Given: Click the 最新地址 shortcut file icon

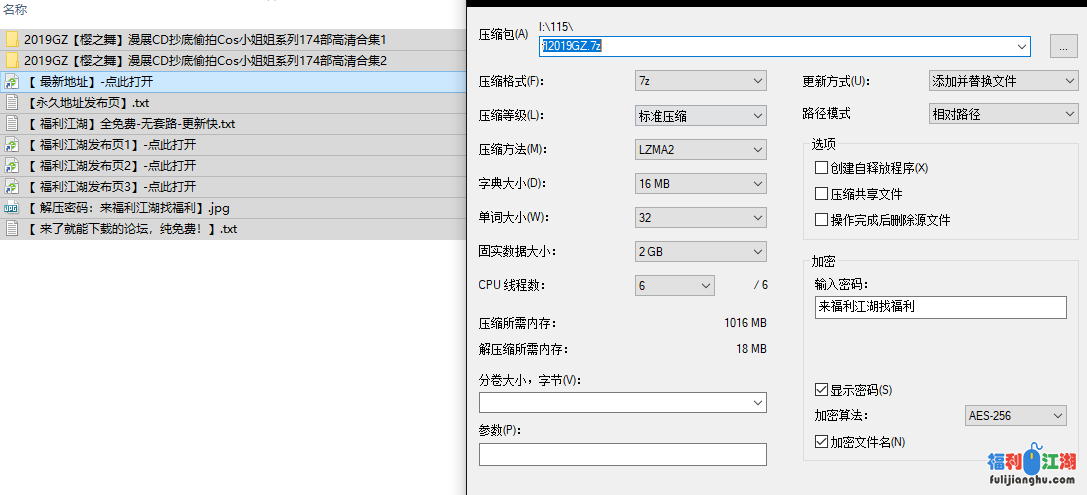Looking at the screenshot, I should click(12, 82).
